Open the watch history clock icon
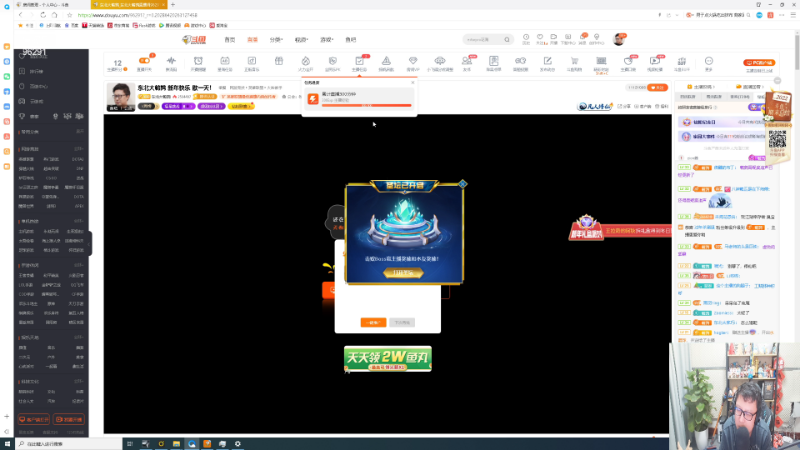The image size is (800, 450). click(x=526, y=37)
